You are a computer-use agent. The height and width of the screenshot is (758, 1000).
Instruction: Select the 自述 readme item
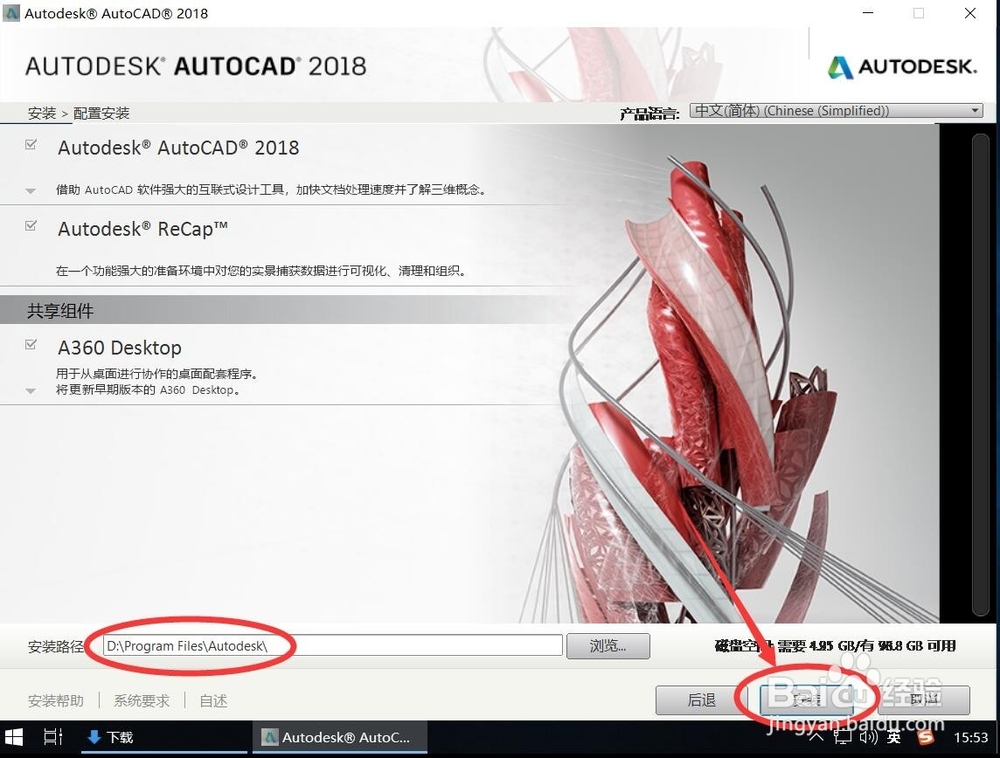point(212,700)
